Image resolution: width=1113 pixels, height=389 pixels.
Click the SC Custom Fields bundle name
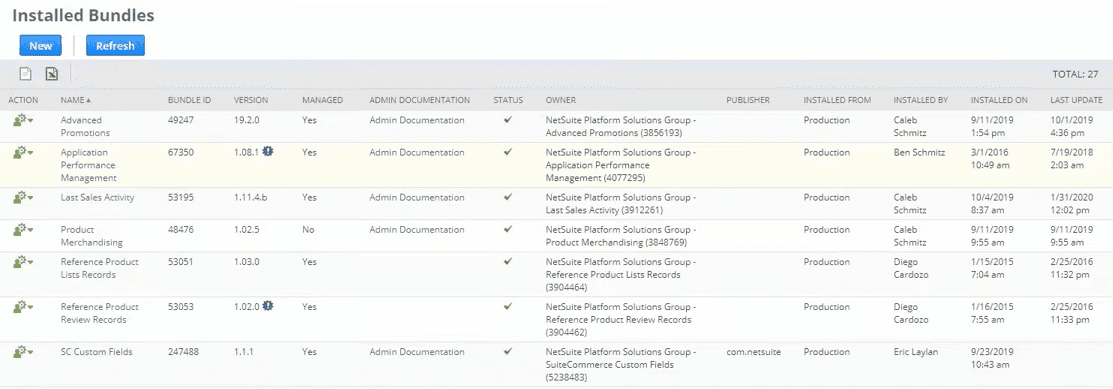(x=97, y=351)
